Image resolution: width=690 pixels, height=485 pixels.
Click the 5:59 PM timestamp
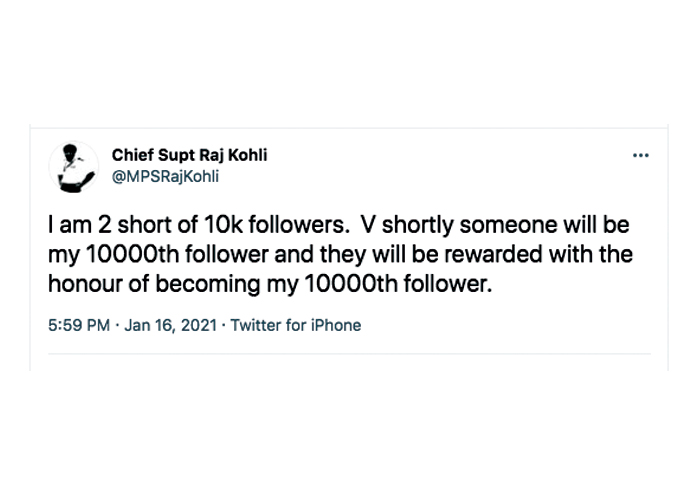[79, 325]
